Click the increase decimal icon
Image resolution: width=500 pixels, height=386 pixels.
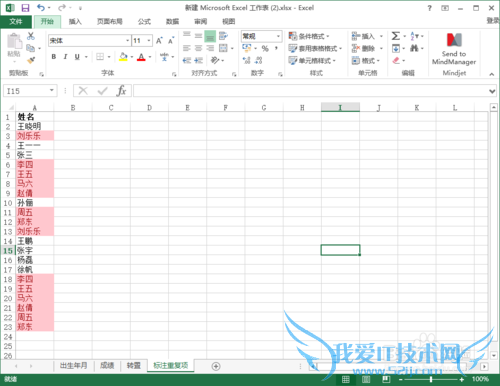247,60
